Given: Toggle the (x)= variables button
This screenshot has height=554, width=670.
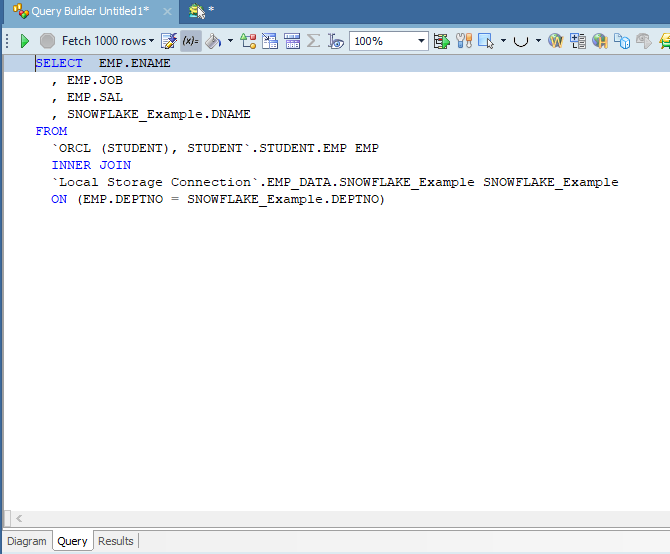Looking at the screenshot, I should [x=191, y=41].
